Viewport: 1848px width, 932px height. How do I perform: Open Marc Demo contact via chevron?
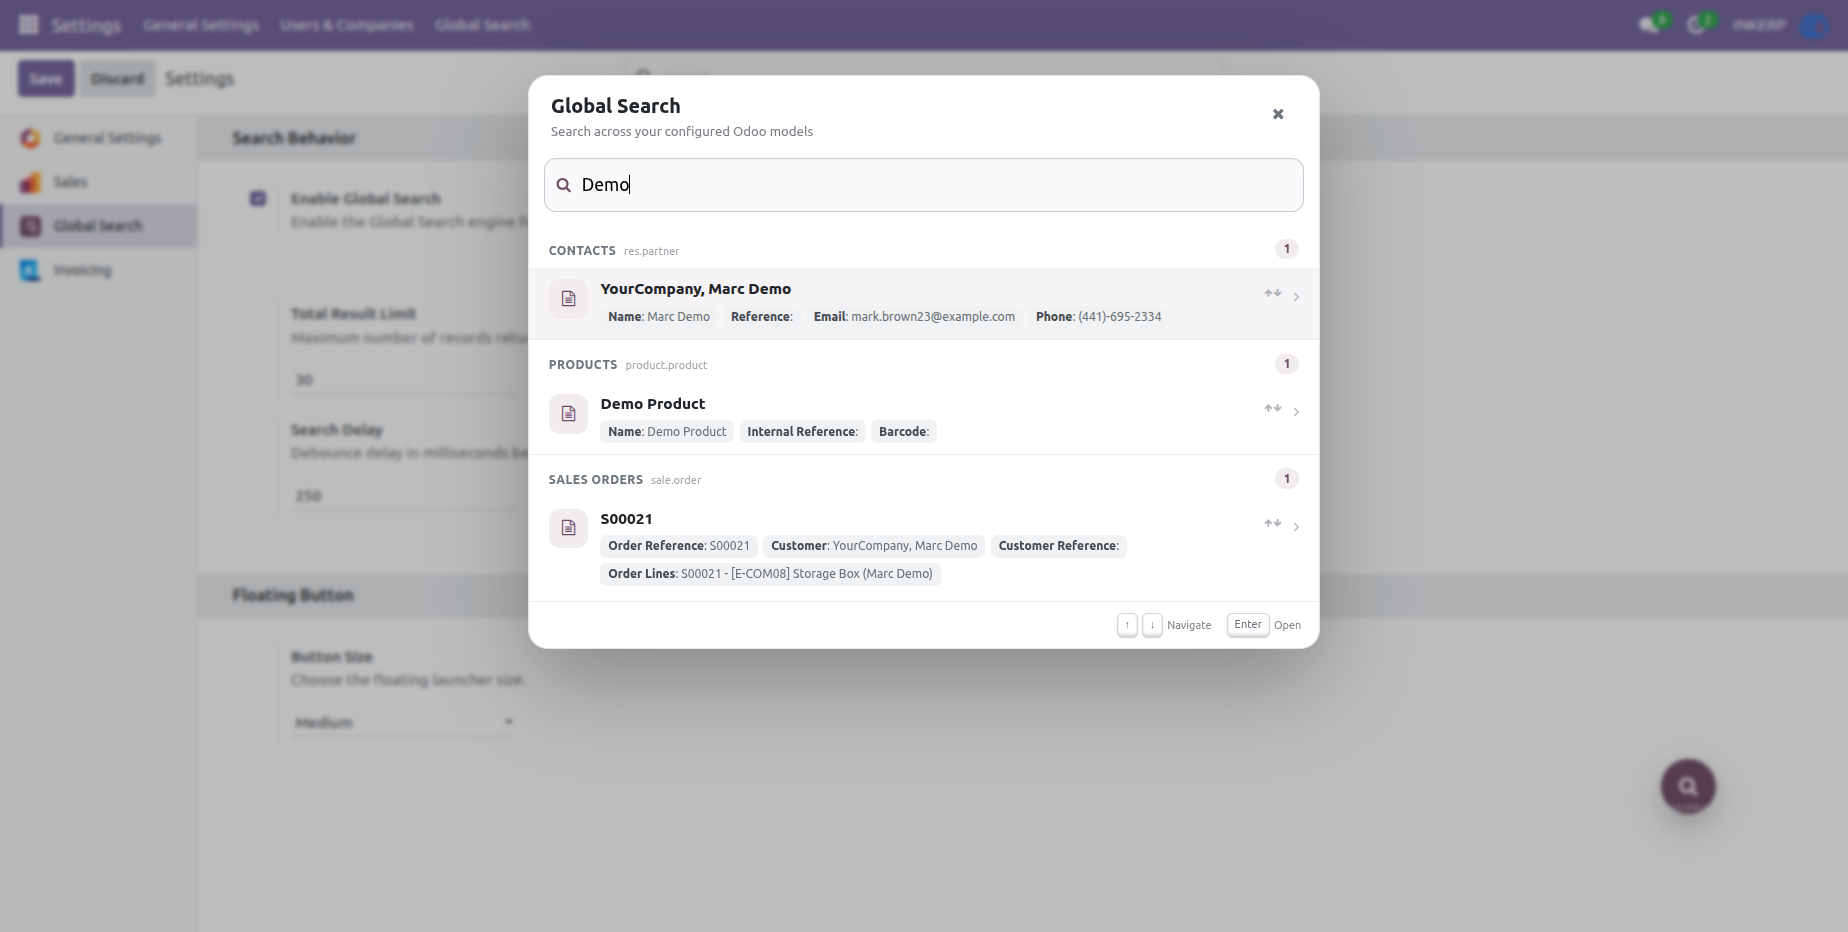tap(1296, 297)
